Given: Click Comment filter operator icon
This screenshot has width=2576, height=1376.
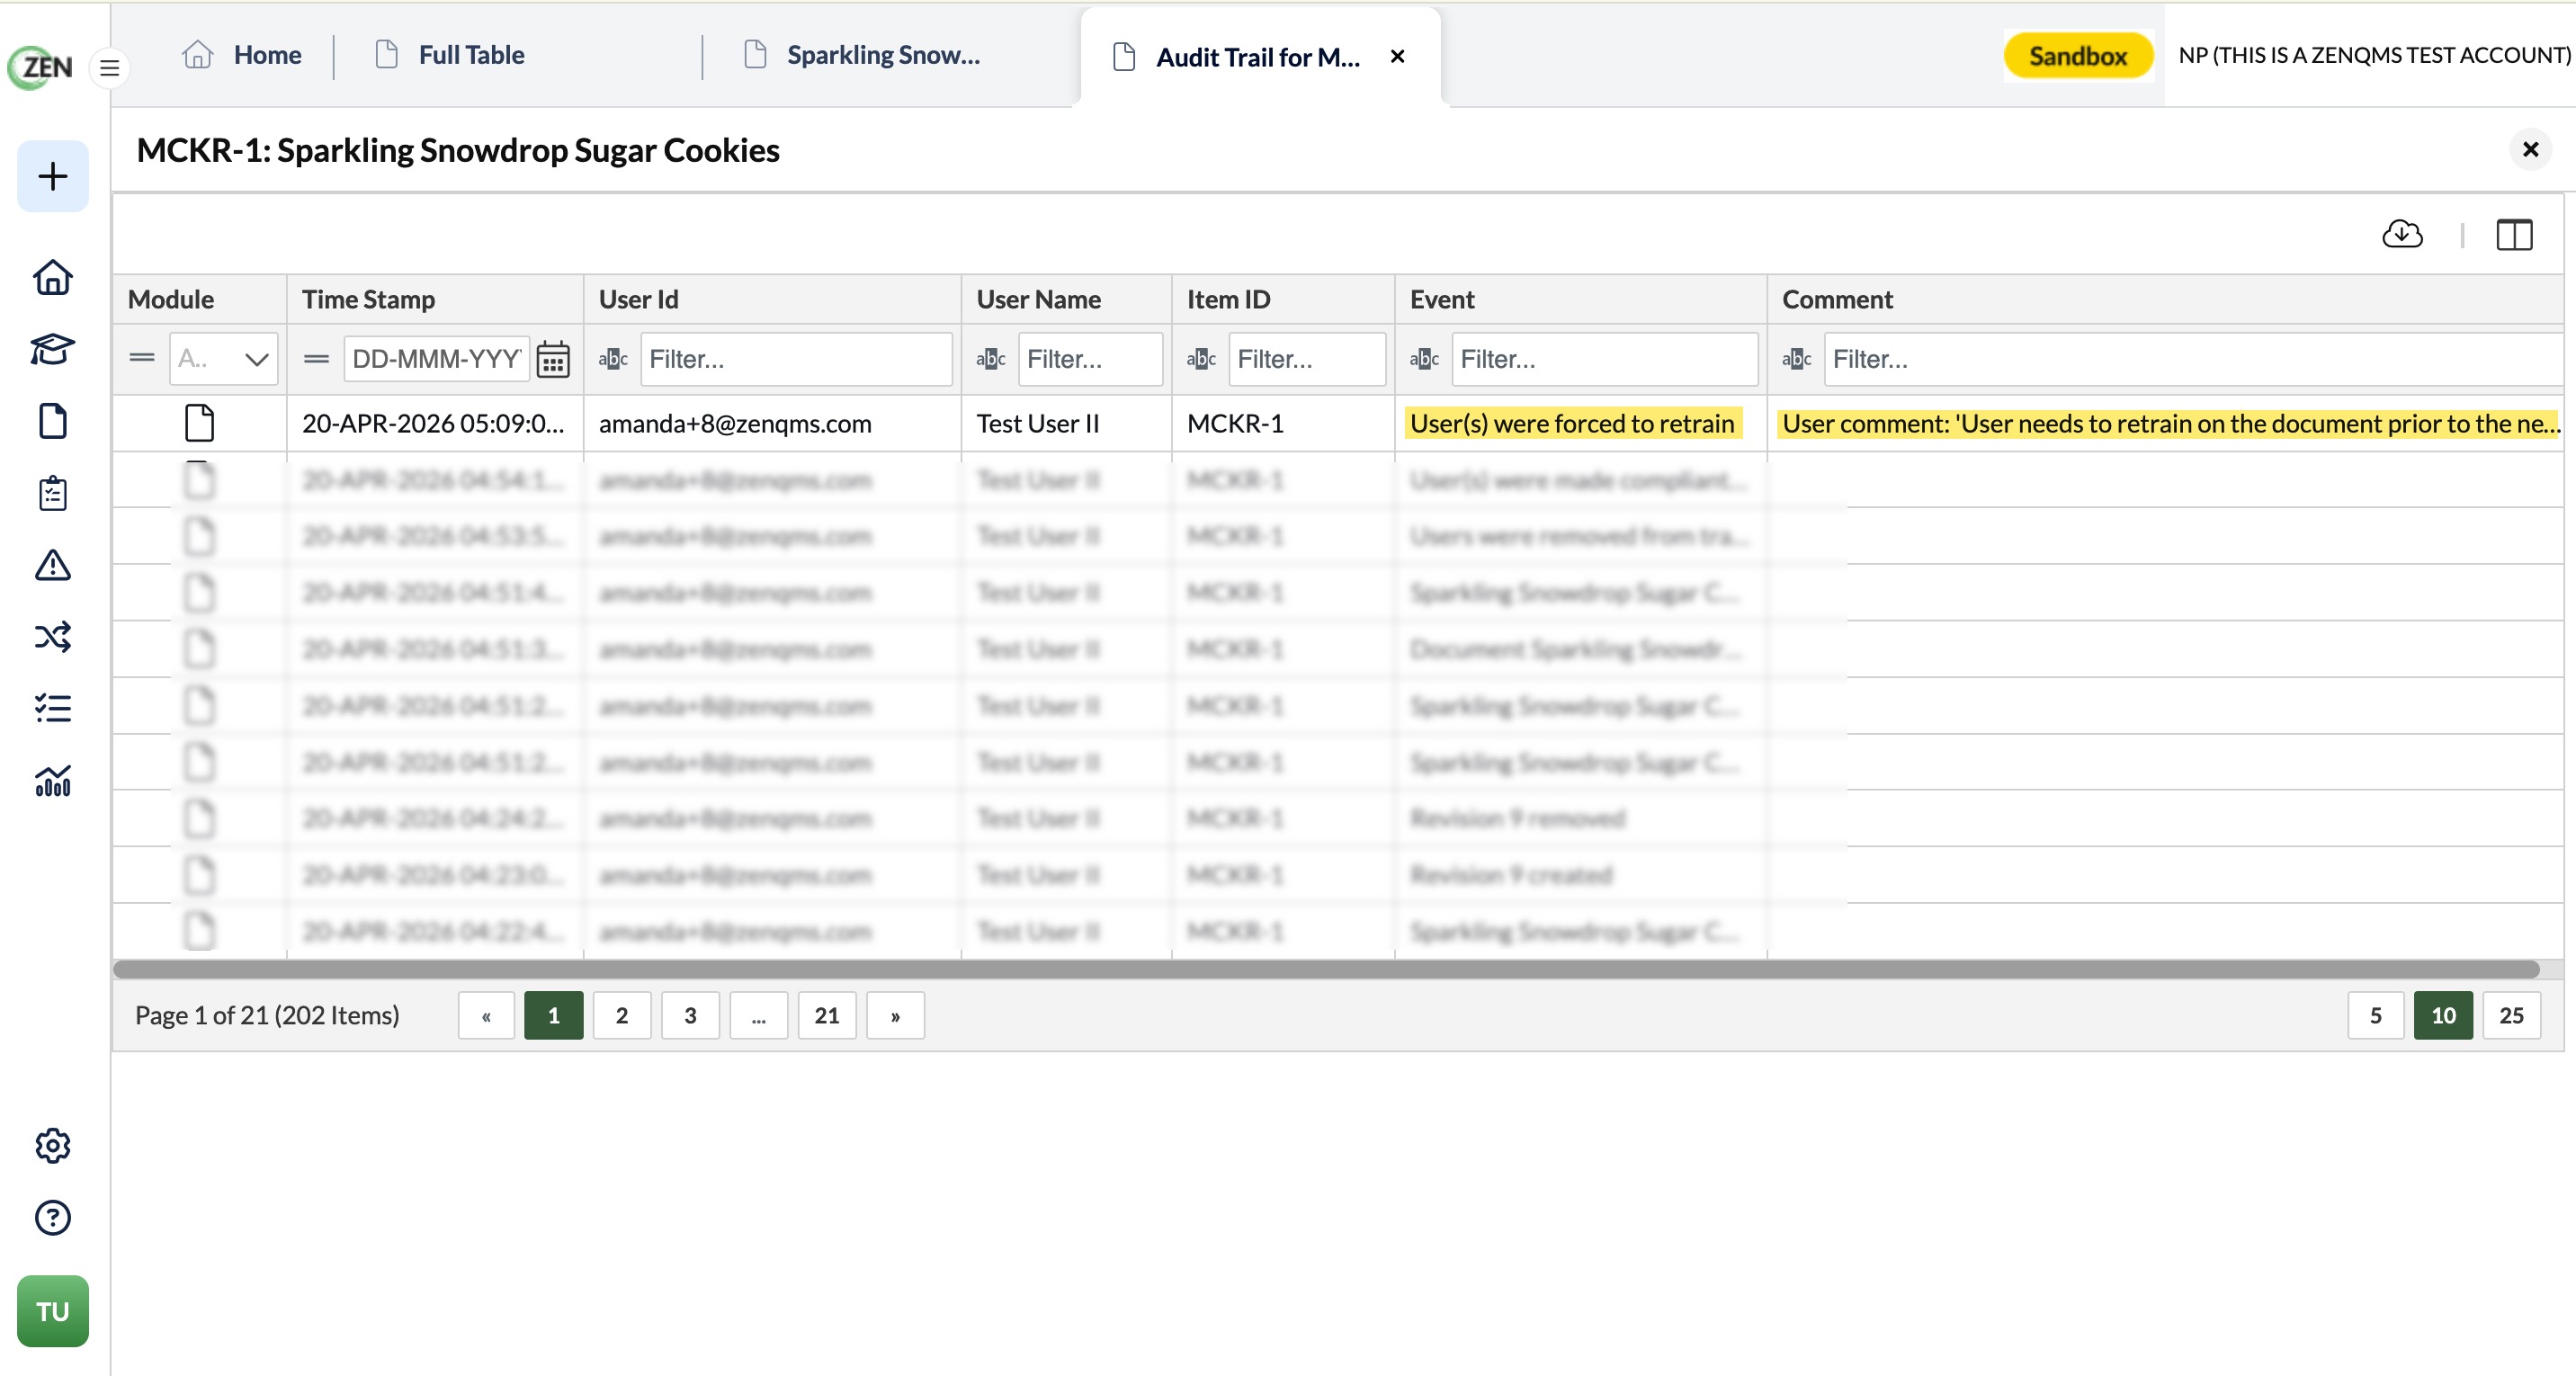Looking at the screenshot, I should [x=1796, y=359].
